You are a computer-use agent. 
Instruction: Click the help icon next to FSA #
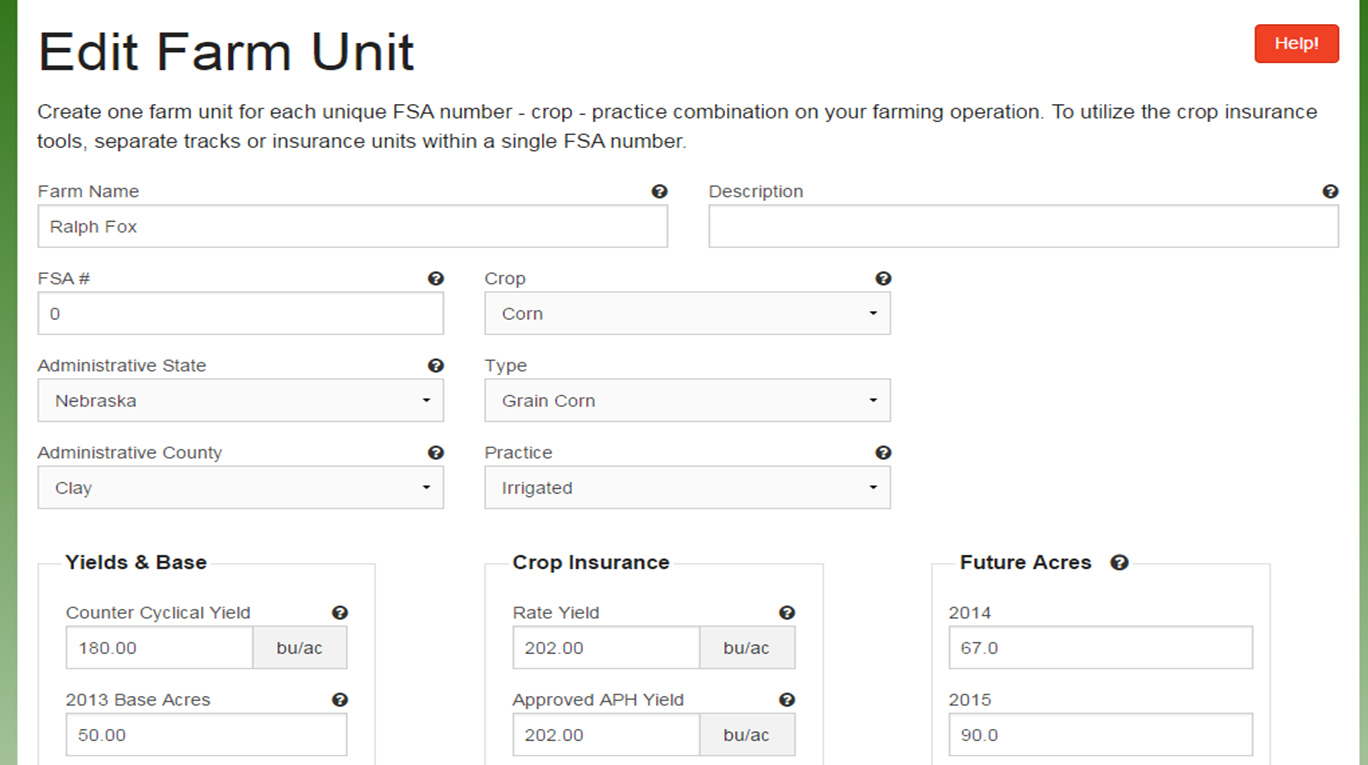(435, 279)
